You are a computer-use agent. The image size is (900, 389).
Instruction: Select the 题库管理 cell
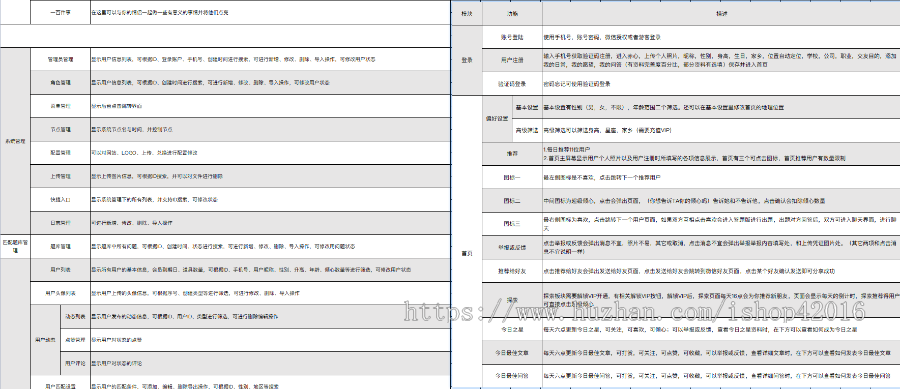pyautogui.click(x=60, y=247)
